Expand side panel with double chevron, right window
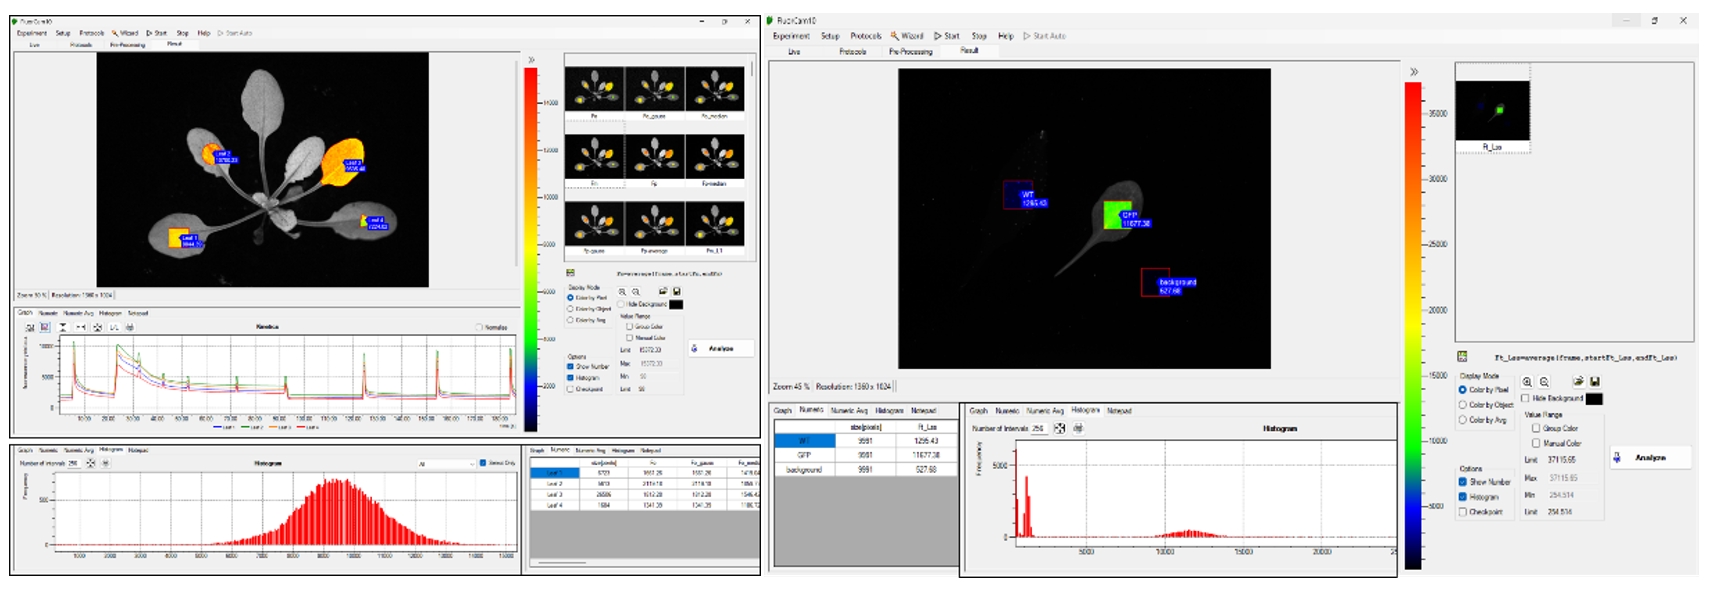 coord(1414,72)
